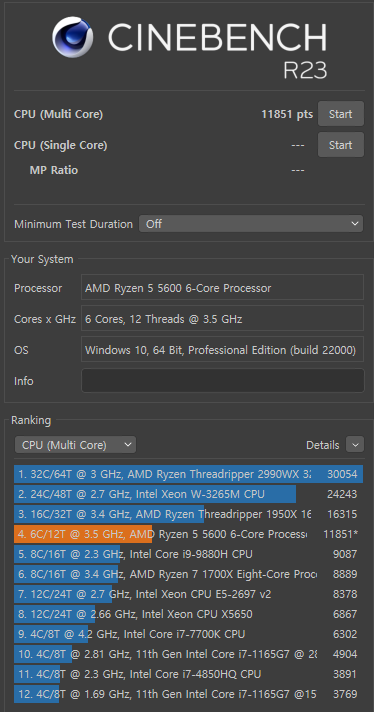Select the orange Ryzen 5 5600 ranking row

click(x=188, y=534)
